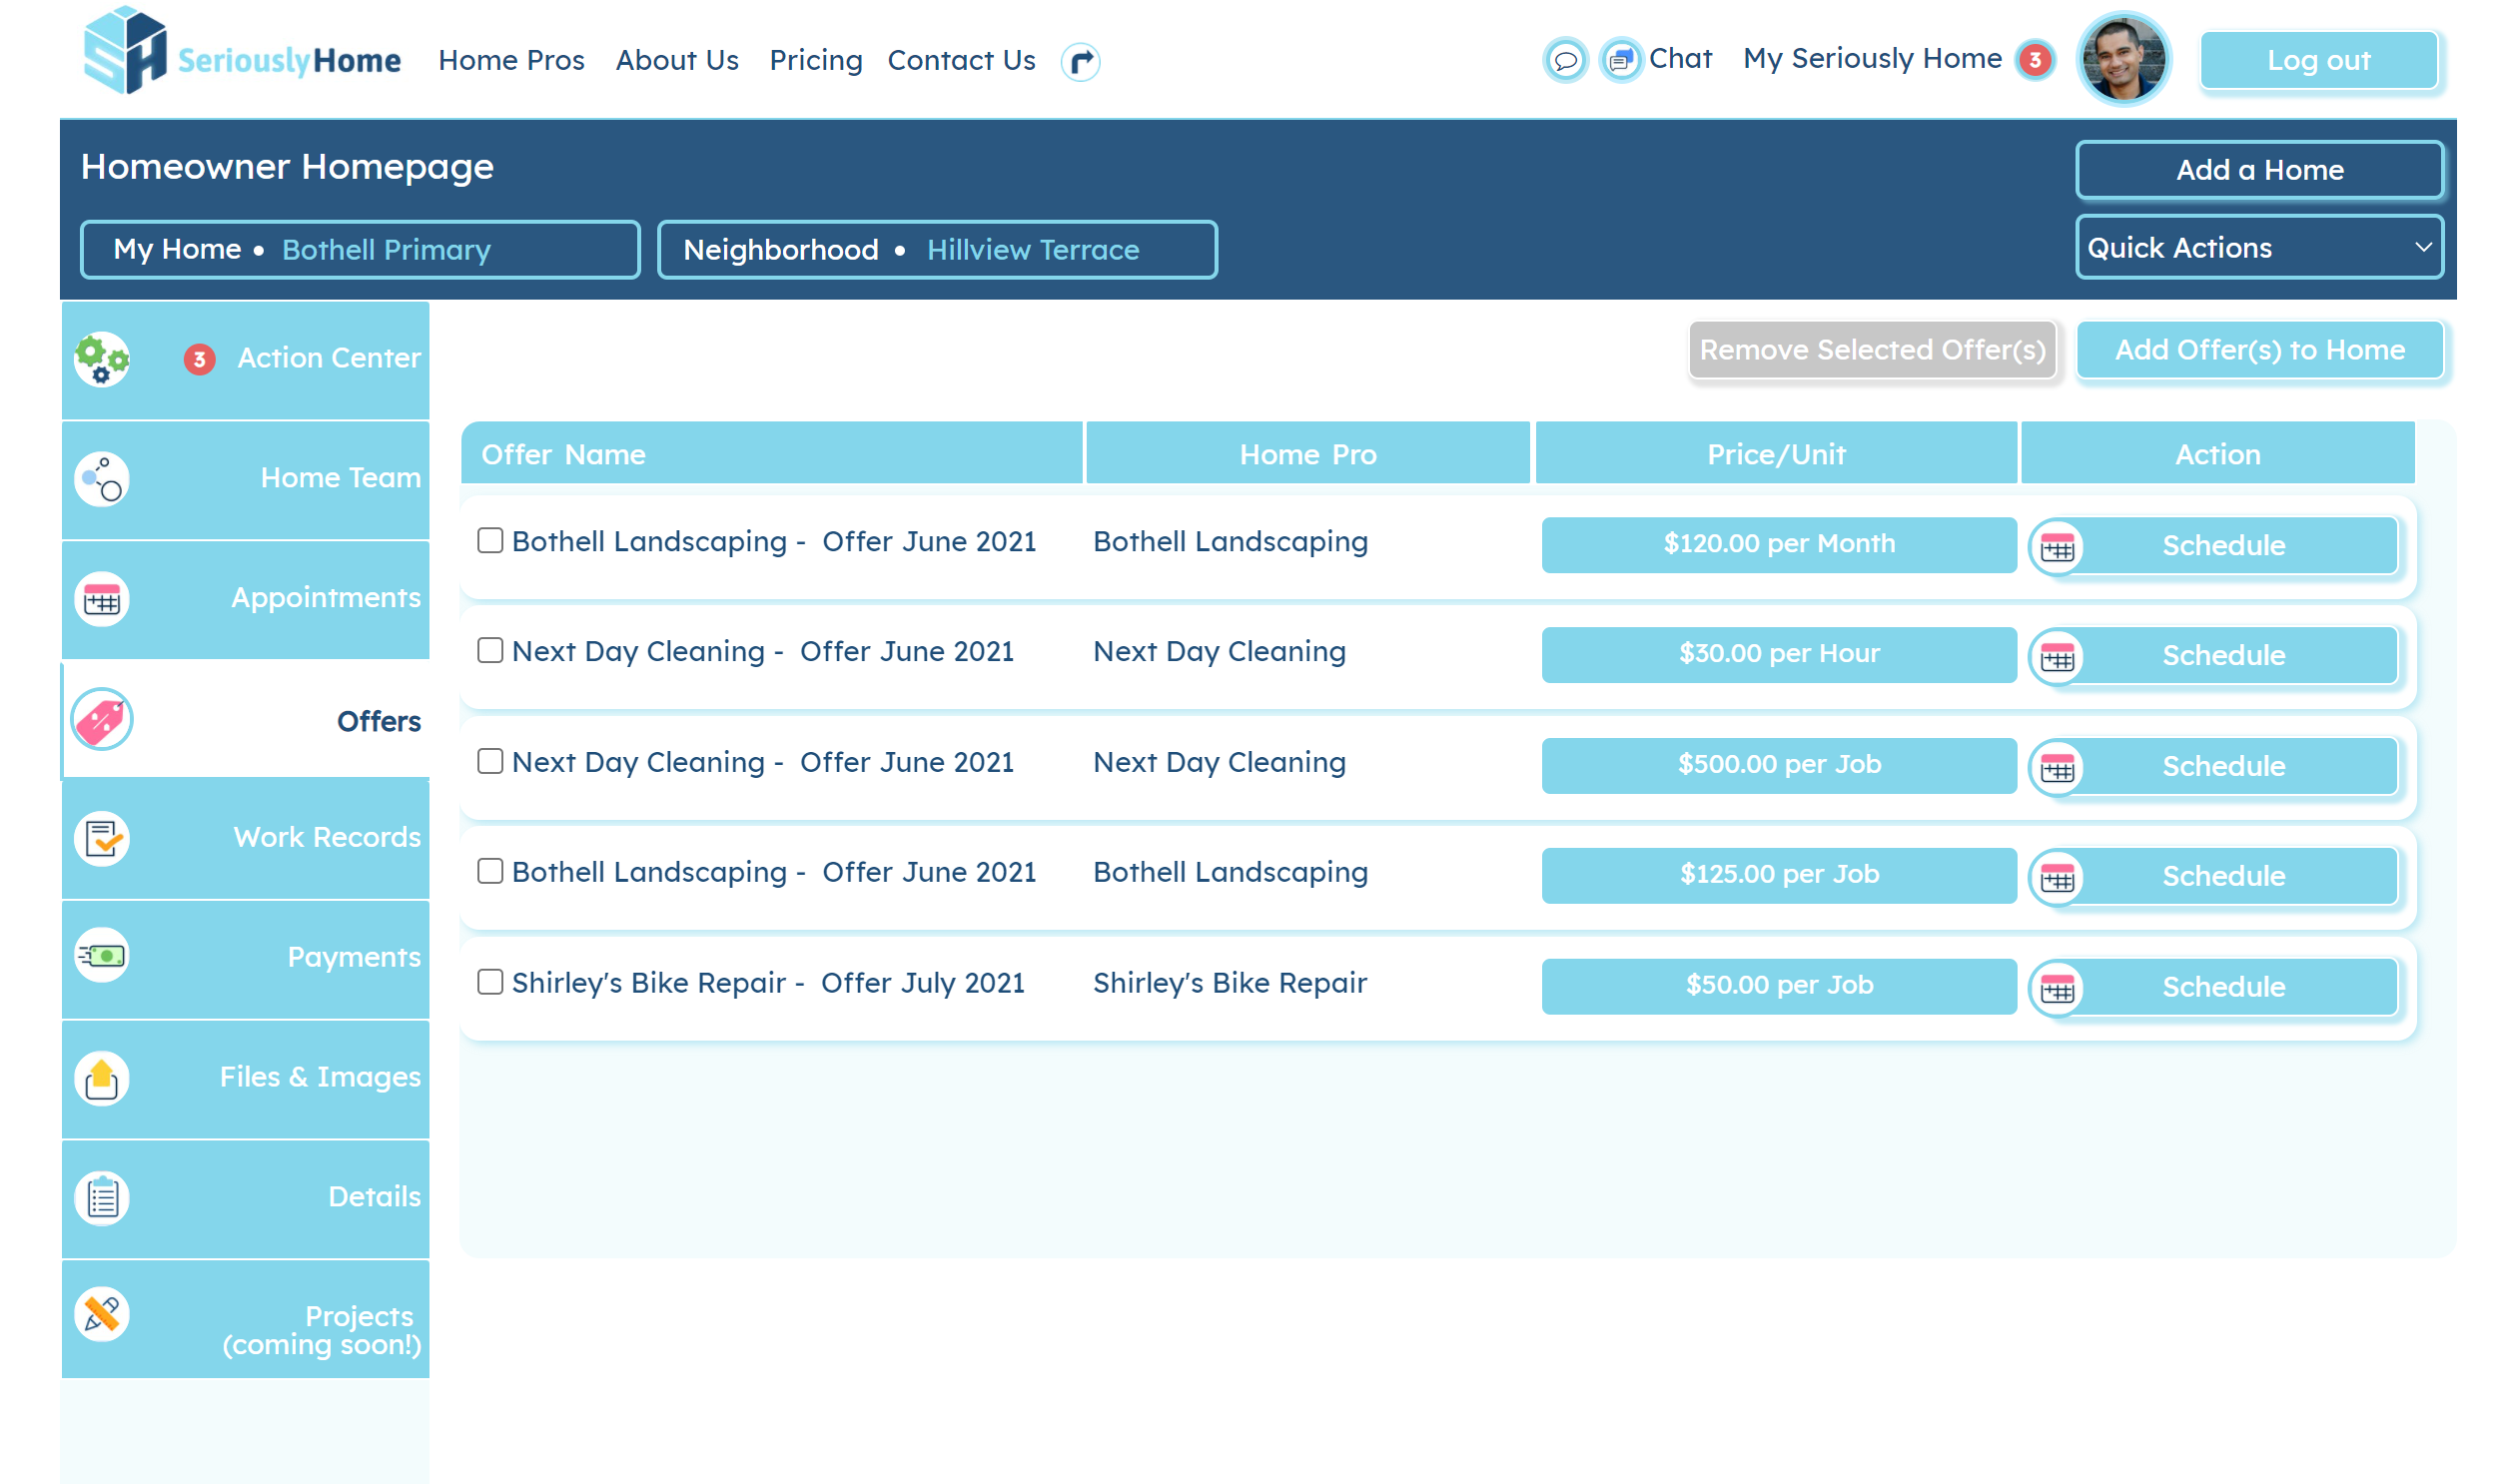Click the share arrow icon in header
This screenshot has width=2503, height=1484.
pyautogui.click(x=1080, y=62)
